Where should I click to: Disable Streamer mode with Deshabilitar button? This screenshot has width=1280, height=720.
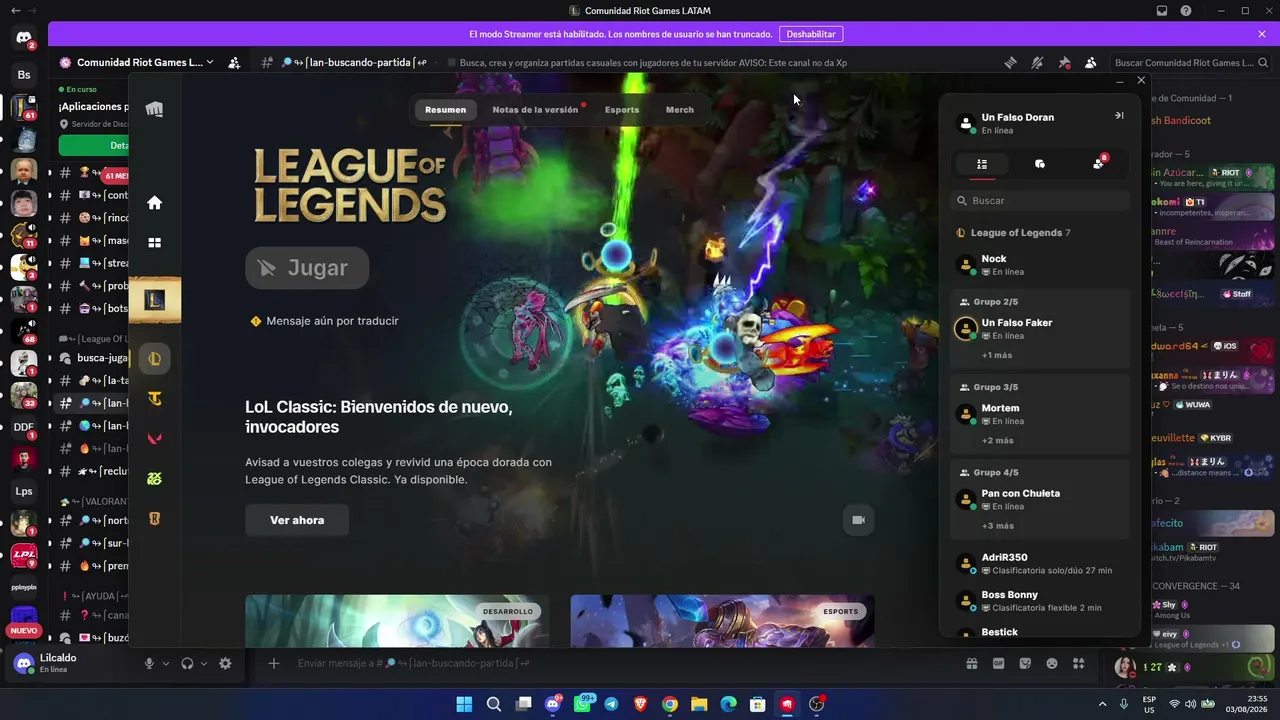point(811,34)
